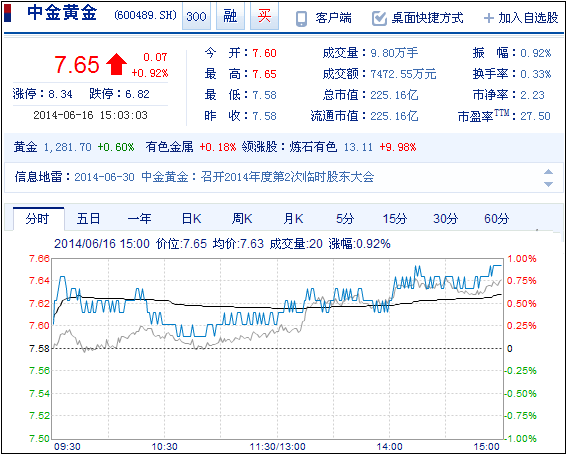The height and width of the screenshot is (455, 567).
Task: Click the 振幅 value 0.92%
Action: (x=536, y=54)
